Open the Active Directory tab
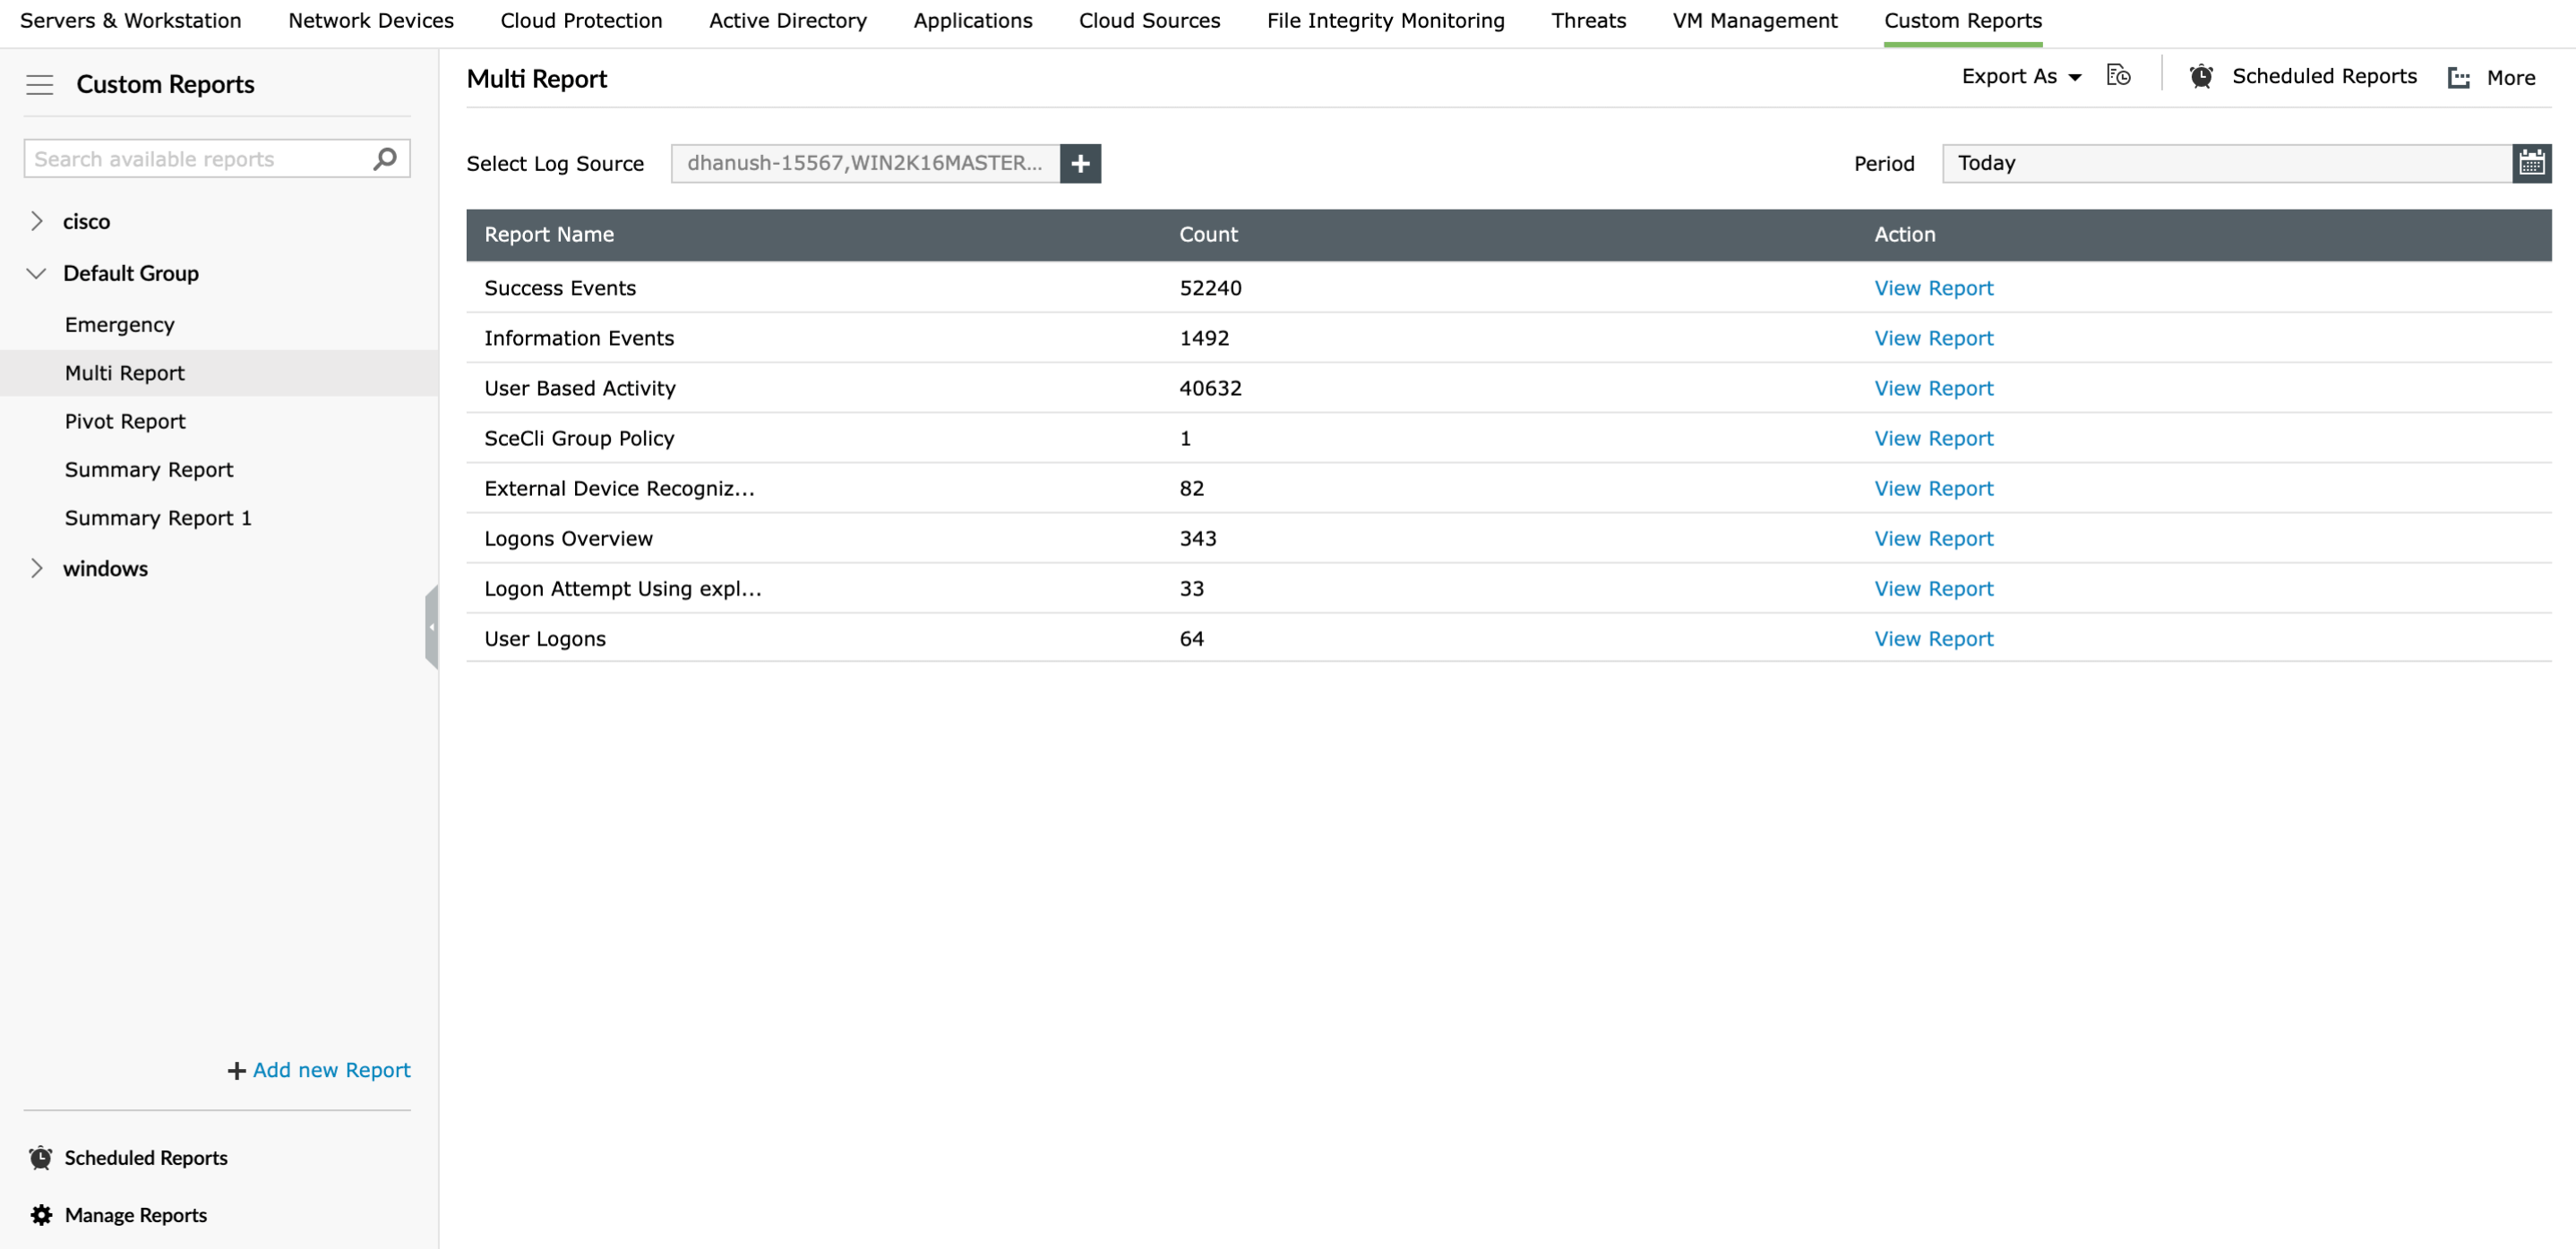 coord(787,20)
